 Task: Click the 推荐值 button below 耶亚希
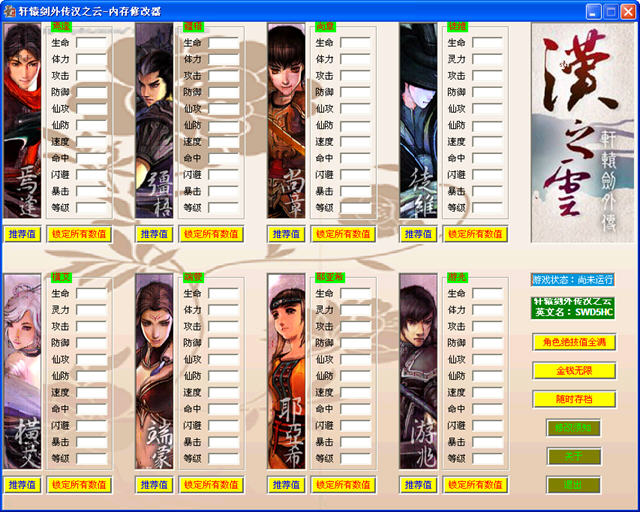click(286, 485)
